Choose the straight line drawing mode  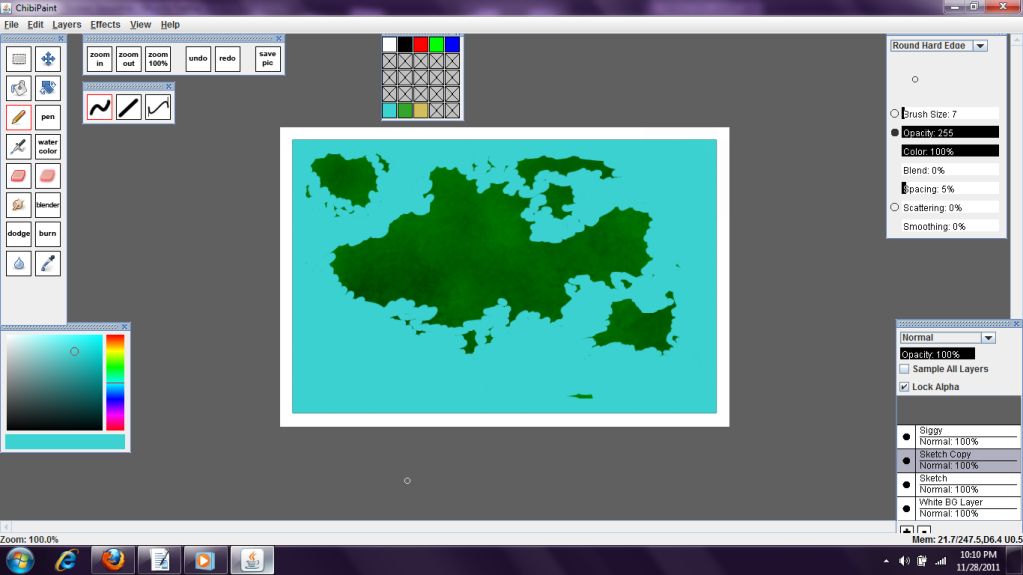(128, 107)
